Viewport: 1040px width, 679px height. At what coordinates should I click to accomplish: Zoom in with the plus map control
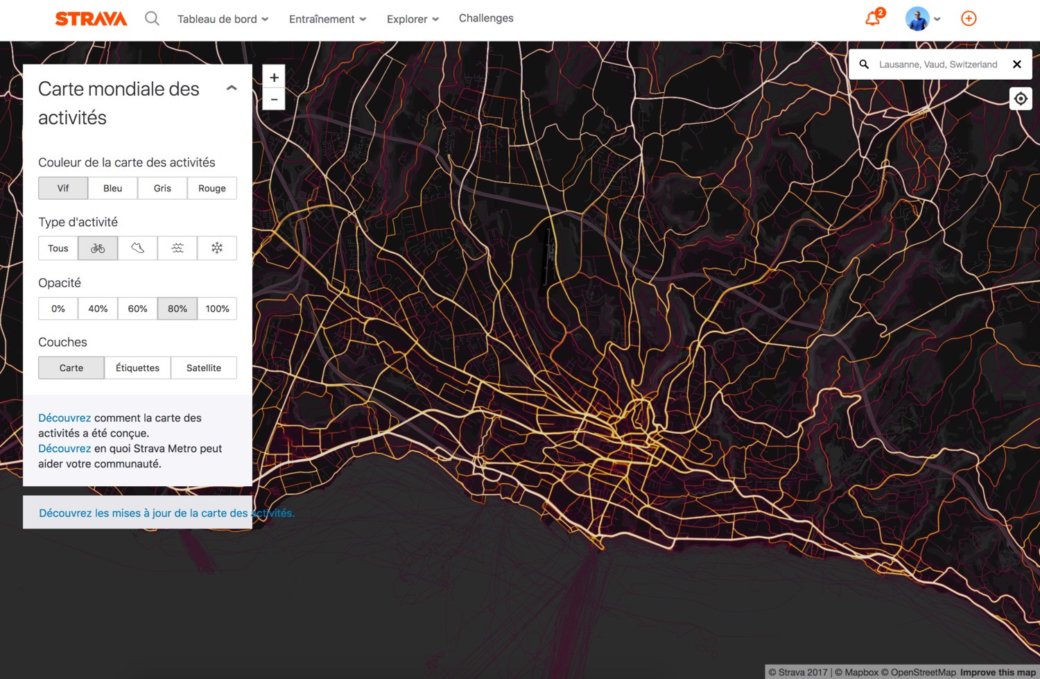click(x=274, y=76)
